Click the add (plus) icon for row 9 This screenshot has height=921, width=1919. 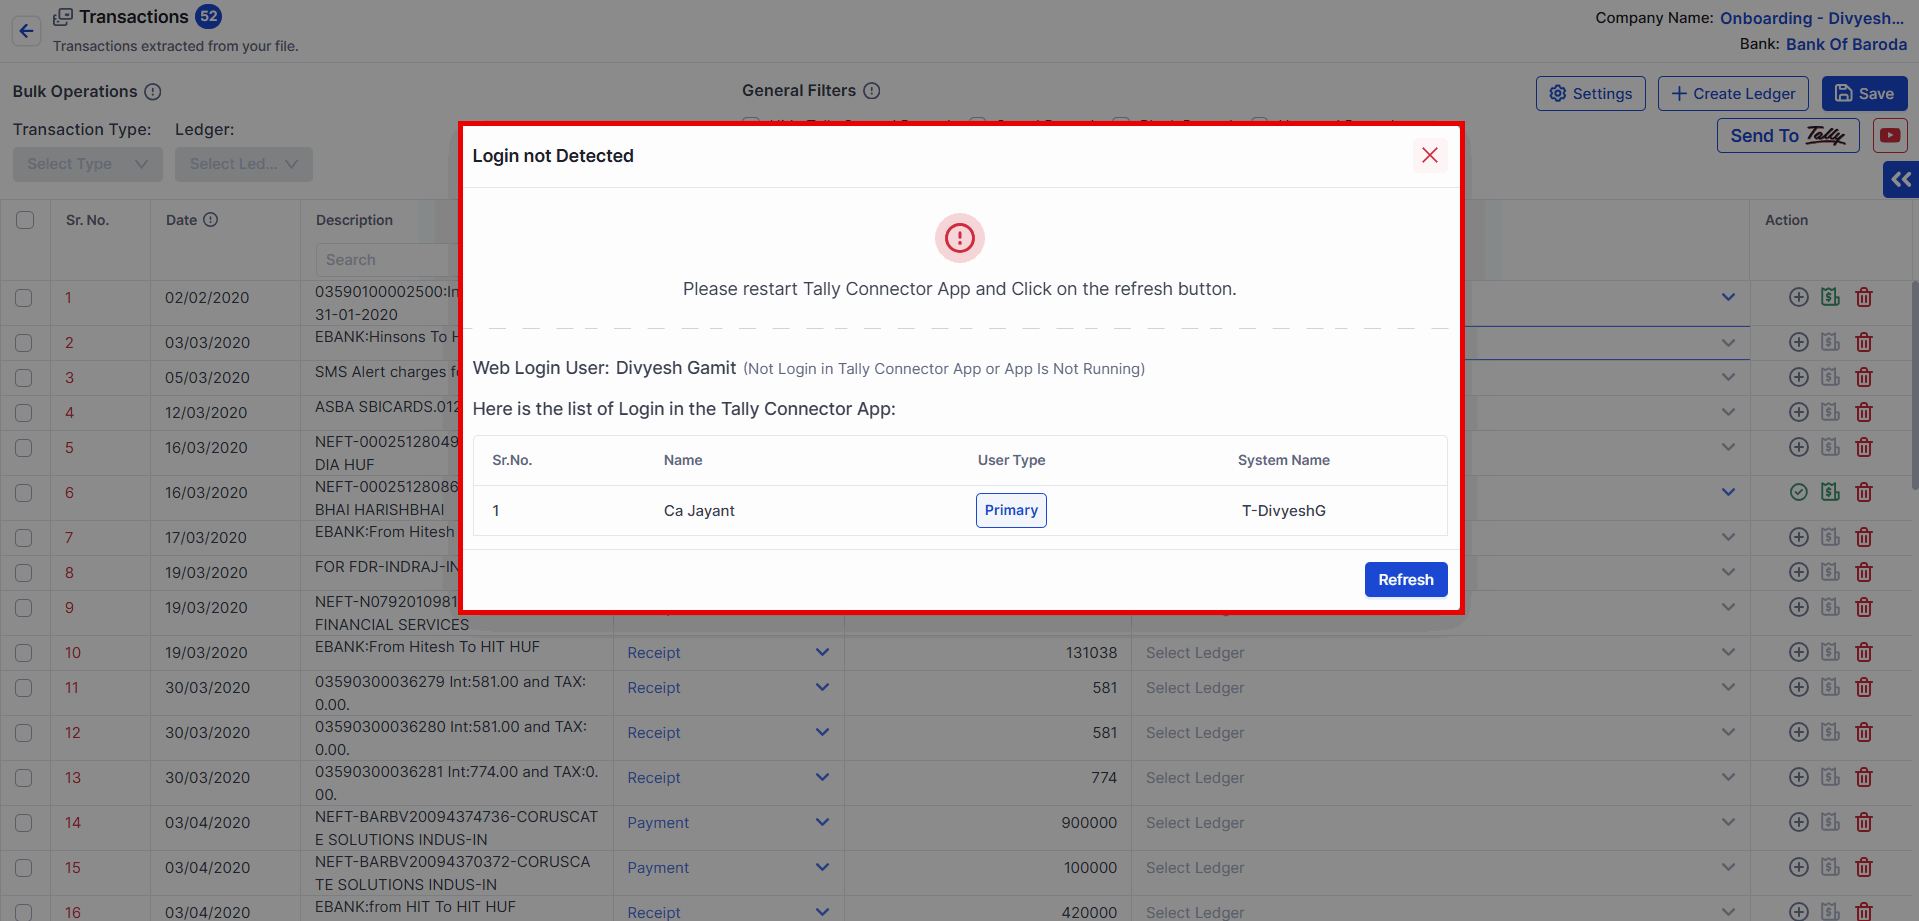1798,607
